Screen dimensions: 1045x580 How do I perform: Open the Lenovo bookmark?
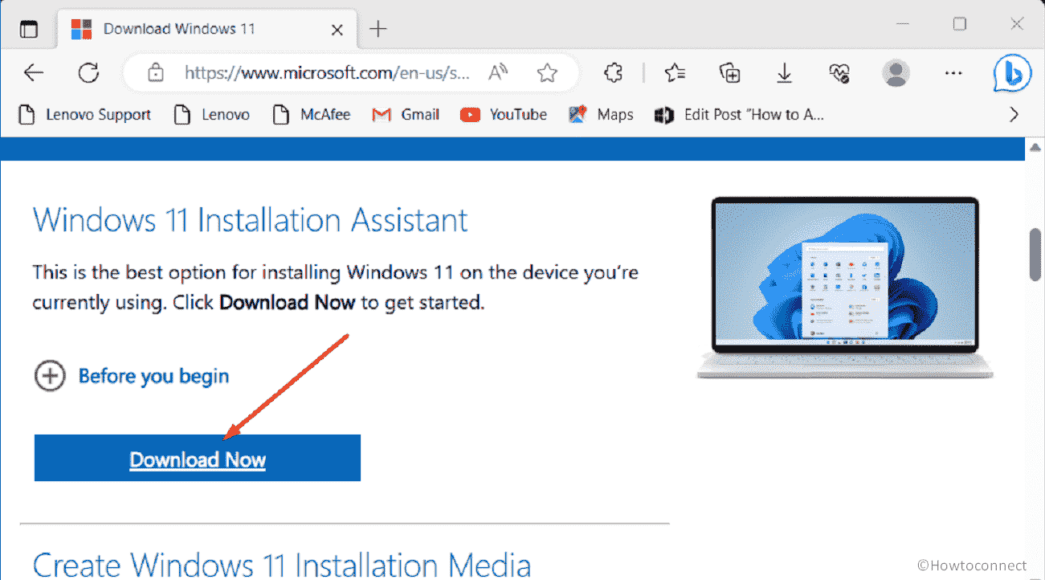click(211, 115)
